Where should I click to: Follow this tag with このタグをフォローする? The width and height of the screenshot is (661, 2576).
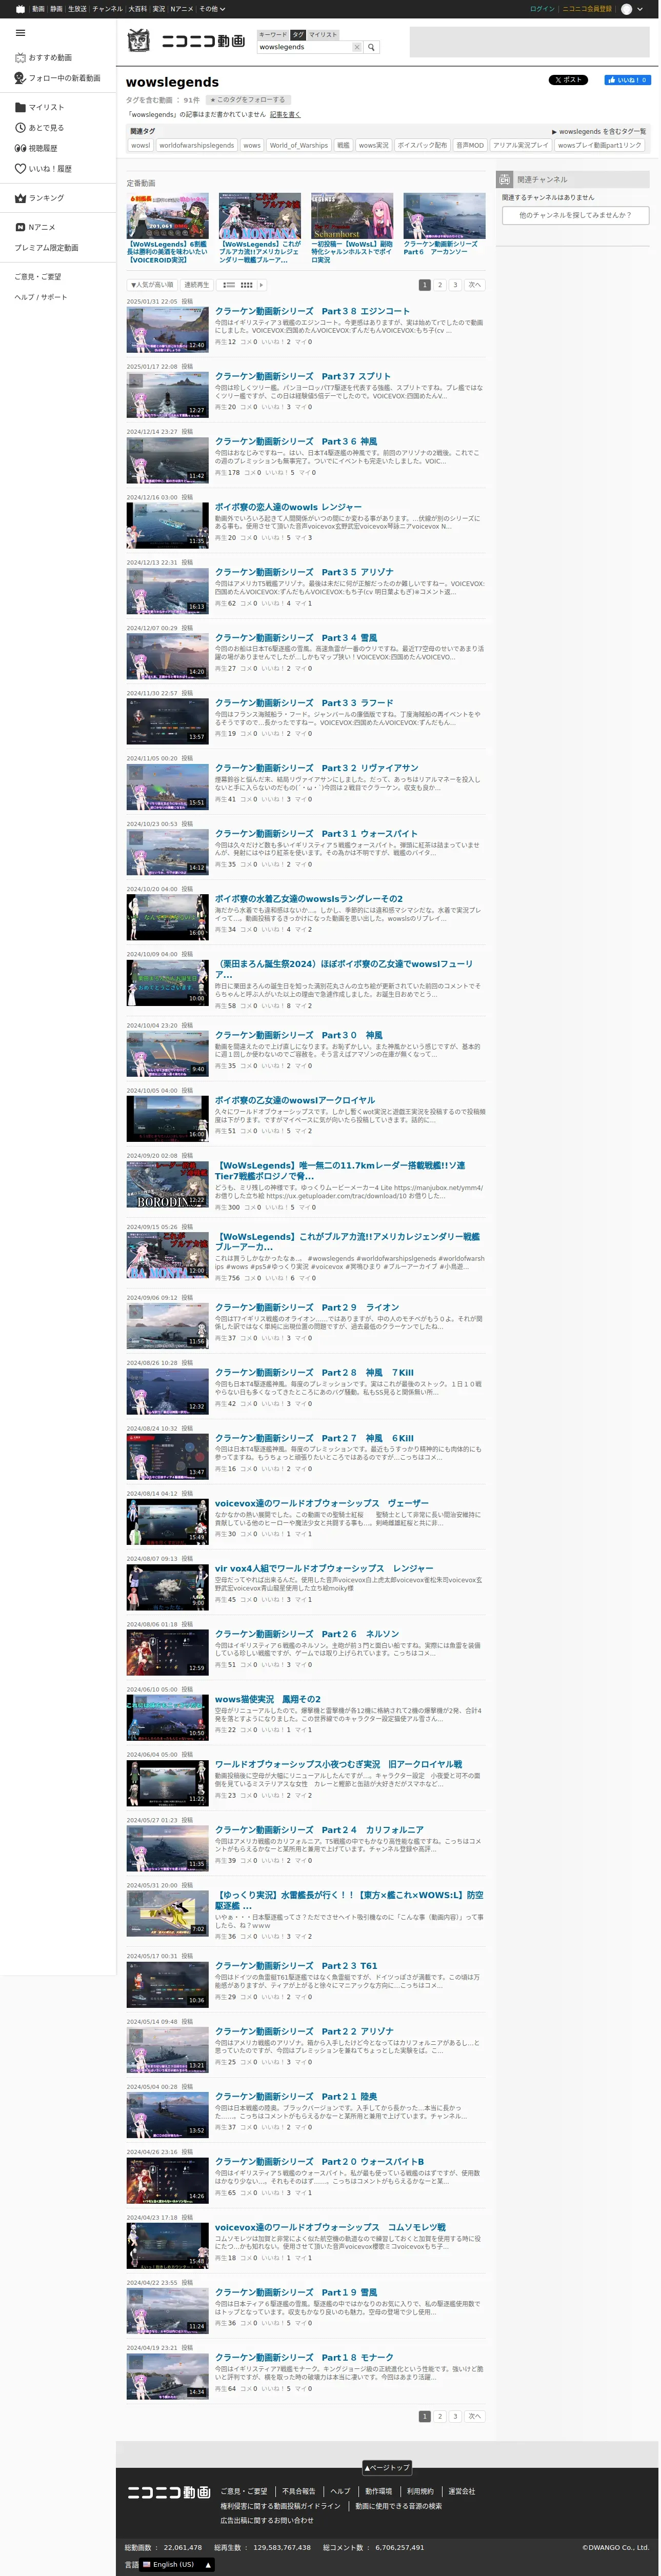(x=247, y=100)
